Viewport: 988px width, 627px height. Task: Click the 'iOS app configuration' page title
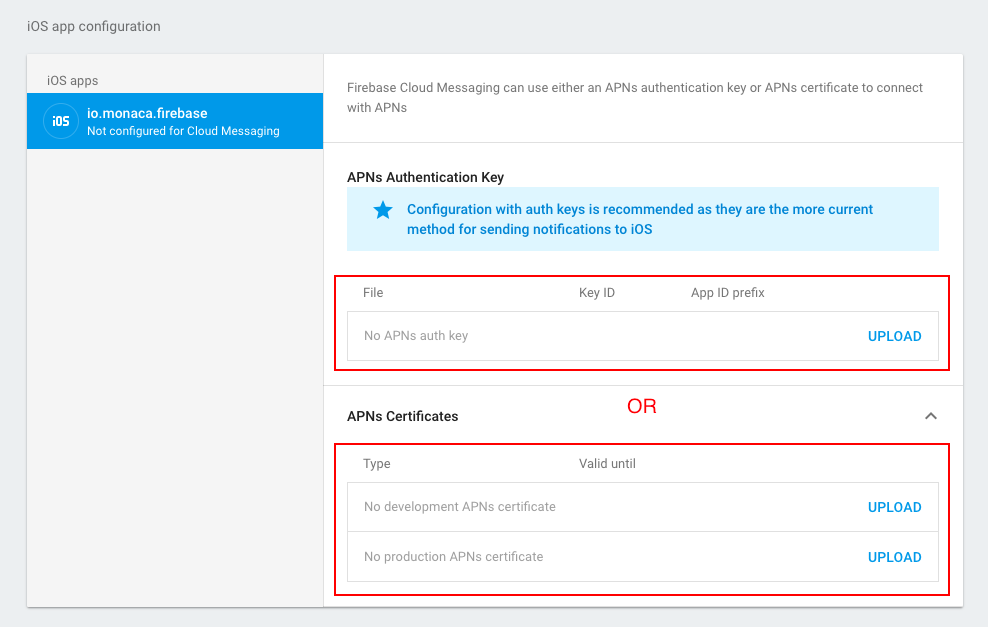tap(93, 26)
